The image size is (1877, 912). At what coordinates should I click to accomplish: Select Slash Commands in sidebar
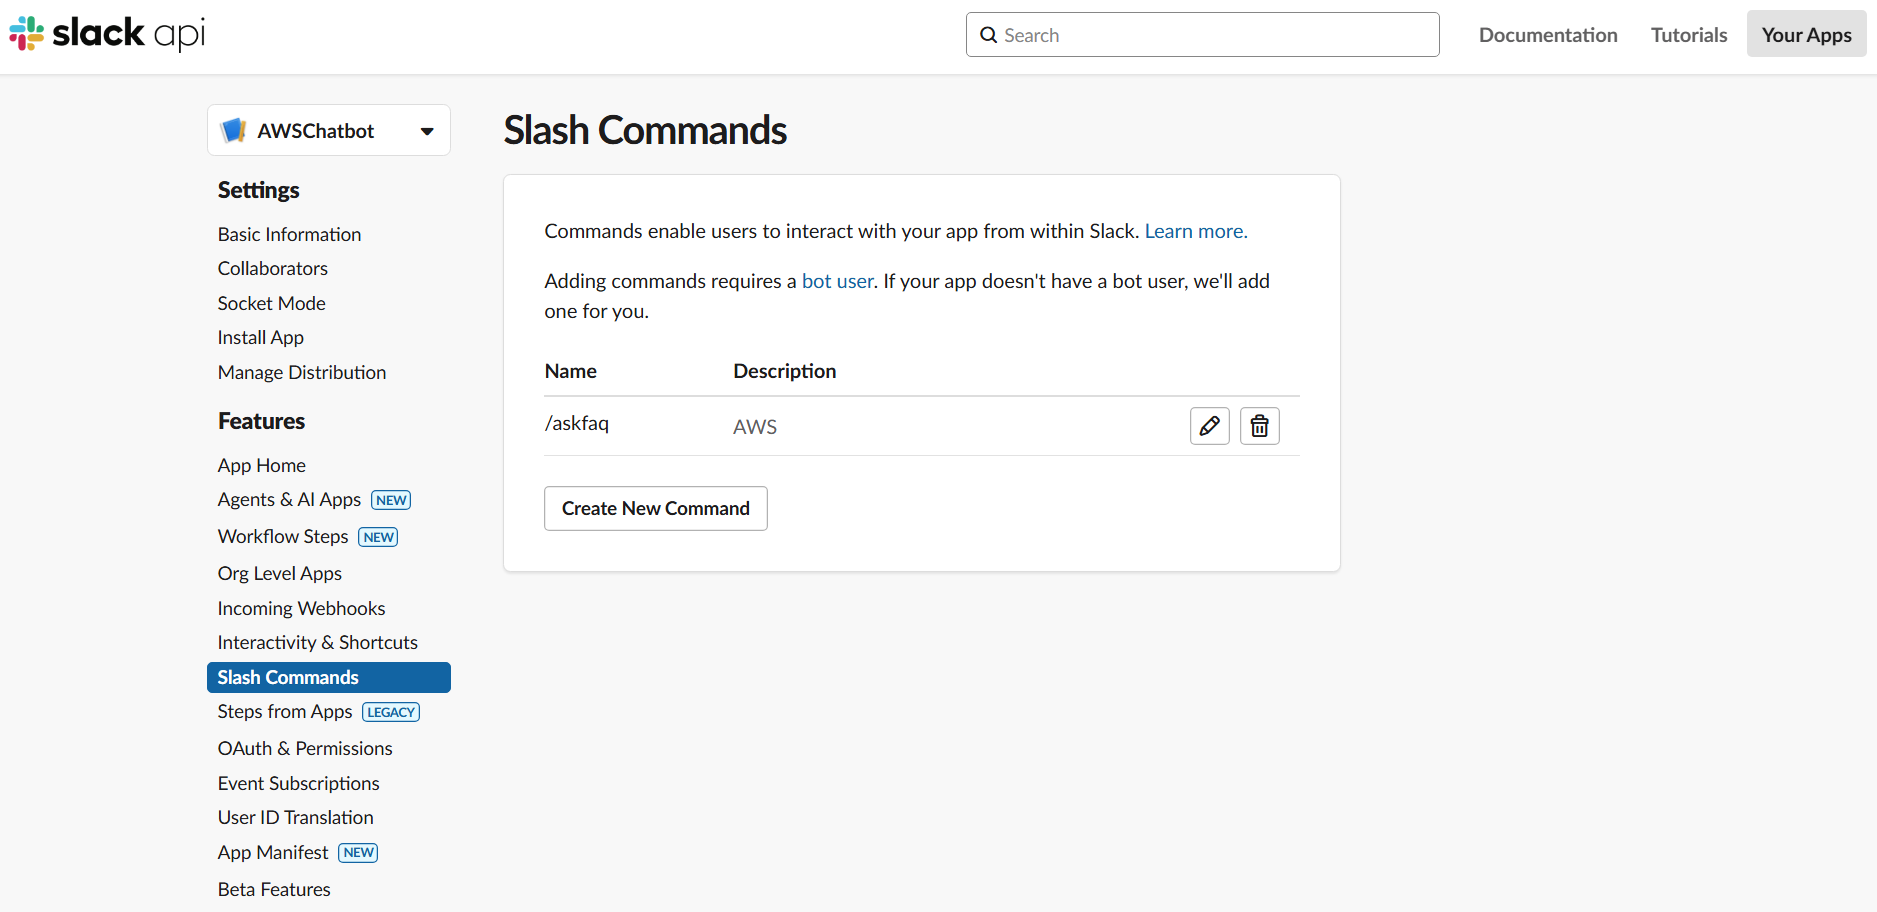pyautogui.click(x=329, y=677)
